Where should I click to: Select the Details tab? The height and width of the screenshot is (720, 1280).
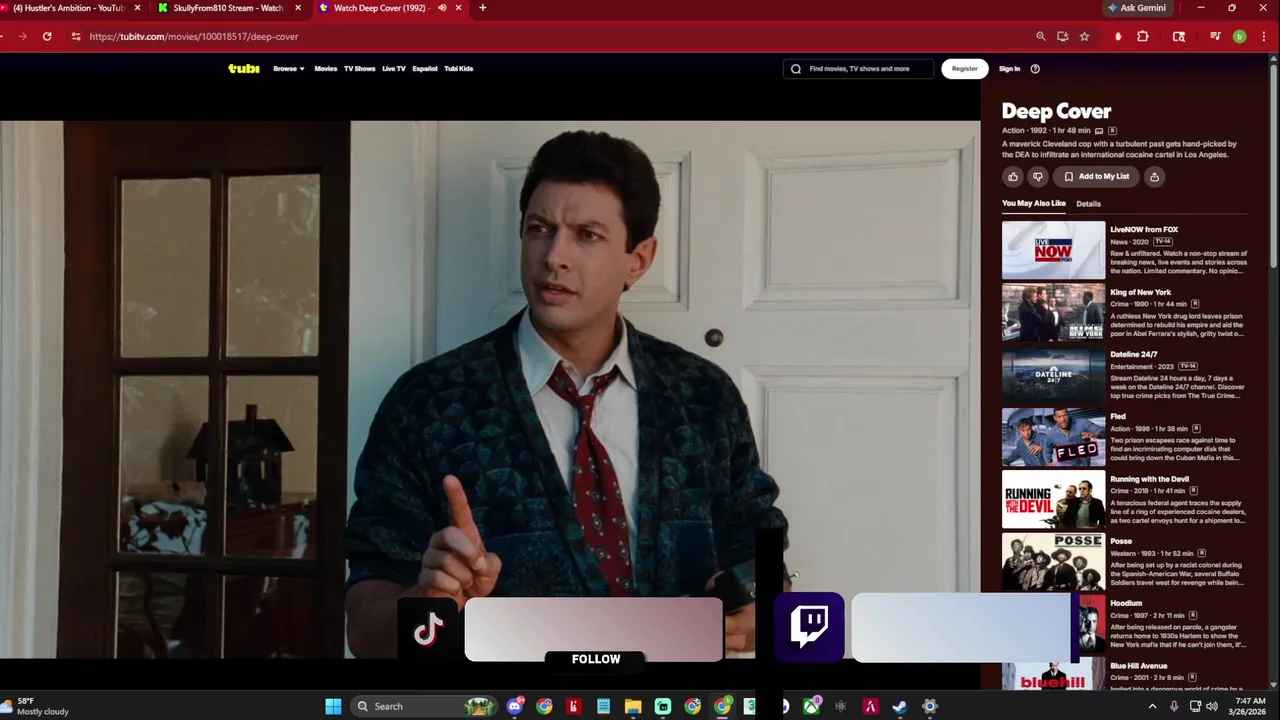[1088, 204]
